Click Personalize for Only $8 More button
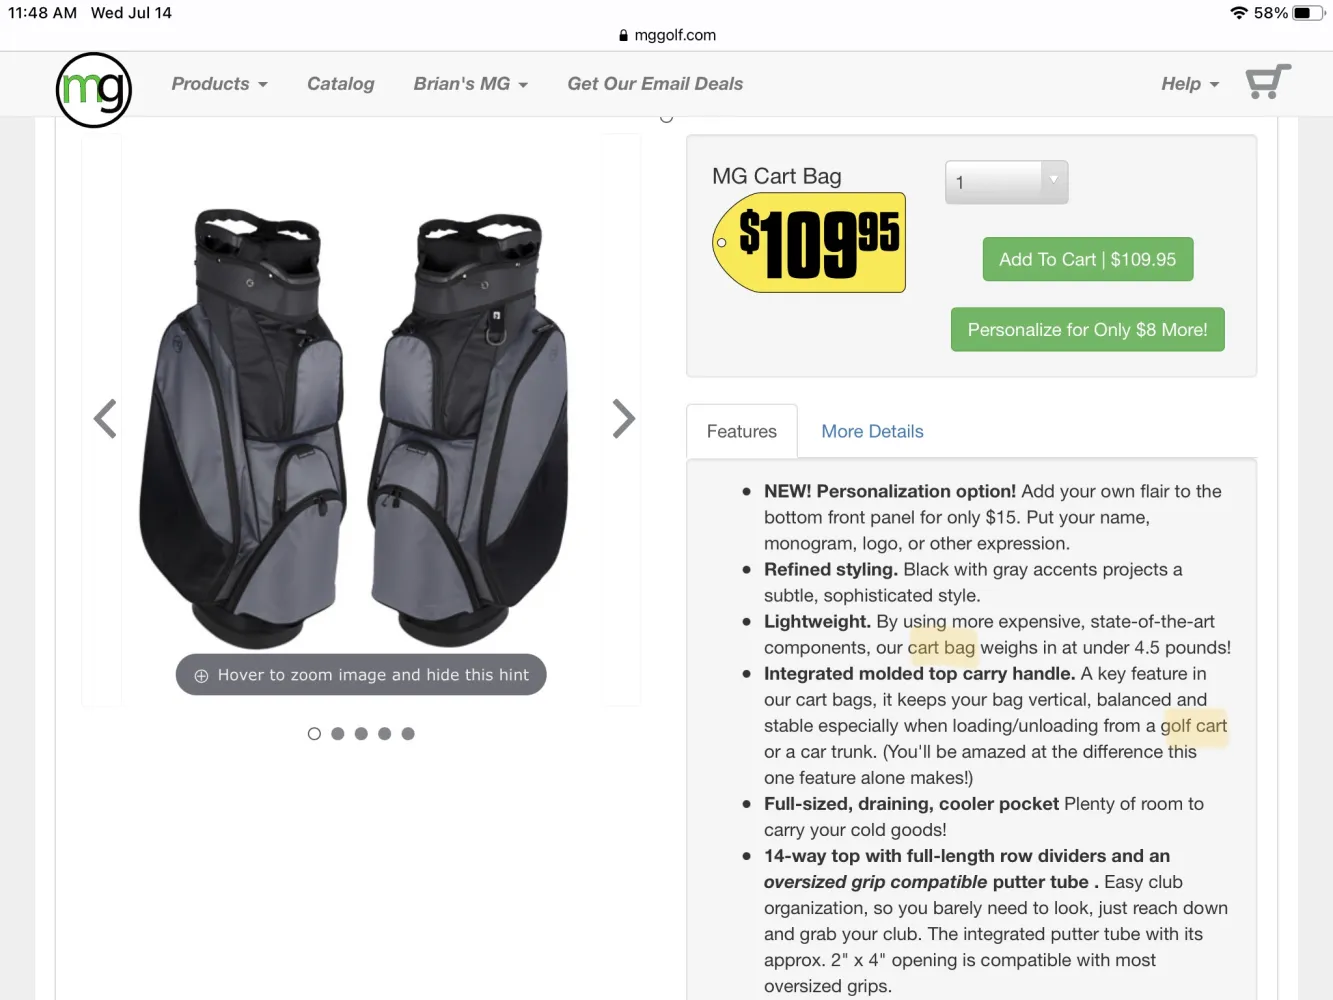This screenshot has height=1000, width=1333. 1088,330
